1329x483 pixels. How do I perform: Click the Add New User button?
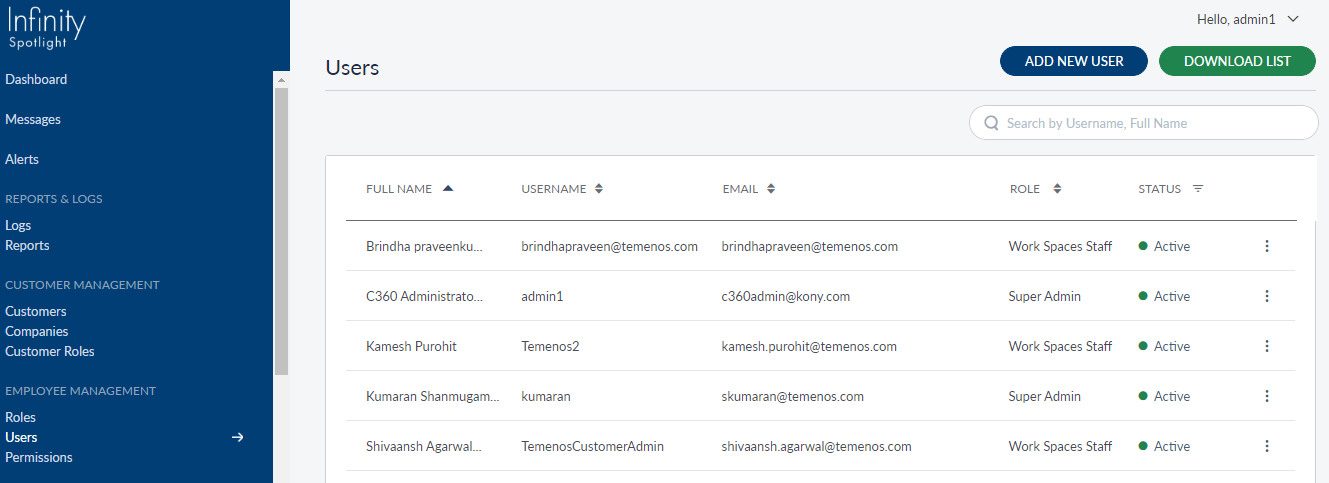[1074, 61]
